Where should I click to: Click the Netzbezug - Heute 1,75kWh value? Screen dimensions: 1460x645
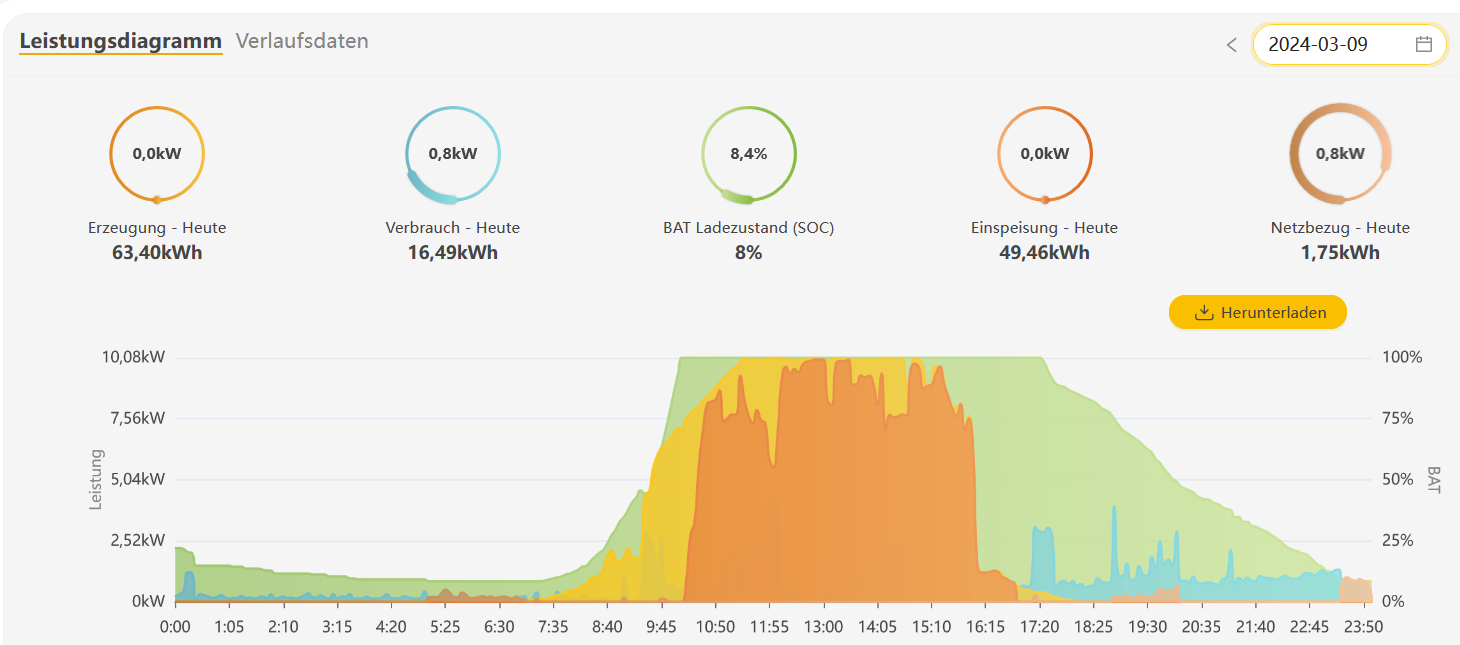coord(1340,252)
